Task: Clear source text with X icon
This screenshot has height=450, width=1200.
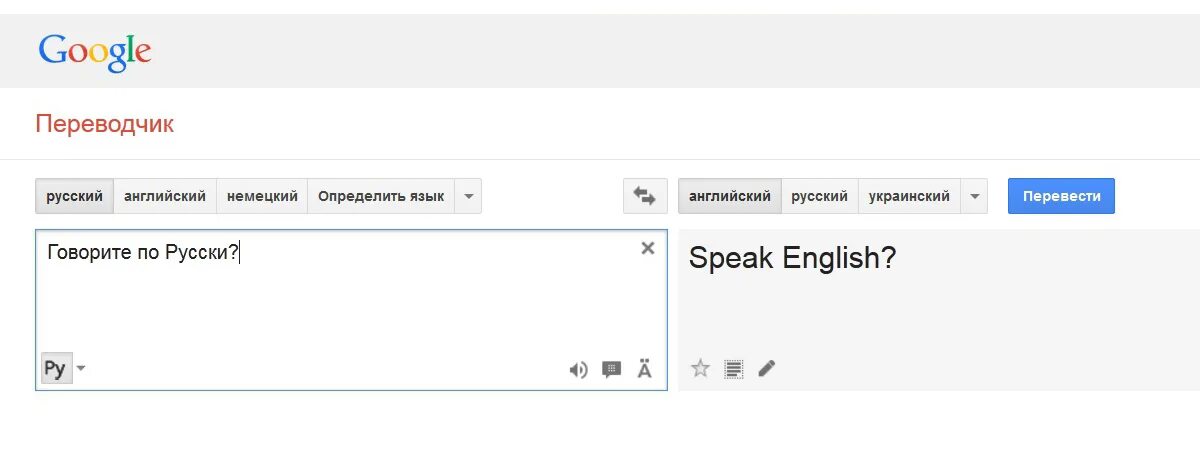Action: pyautogui.click(x=647, y=249)
